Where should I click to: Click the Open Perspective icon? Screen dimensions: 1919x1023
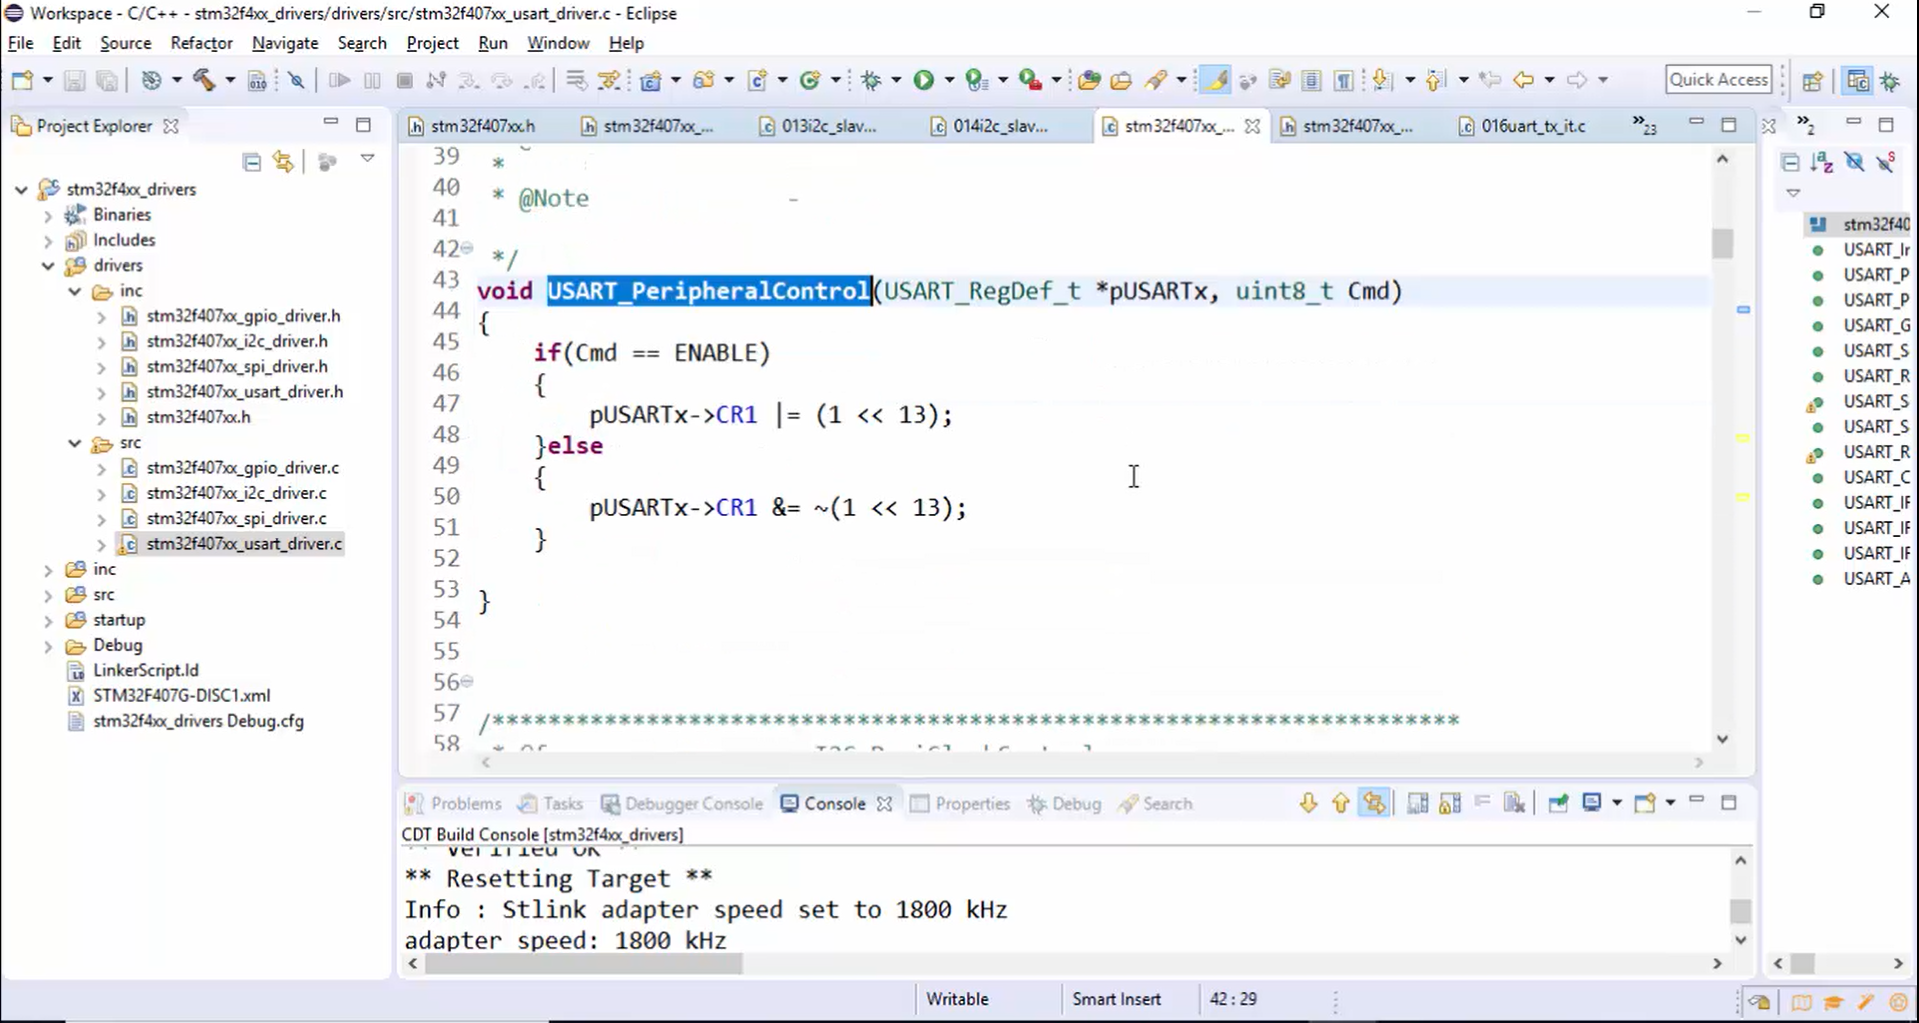pos(1812,80)
